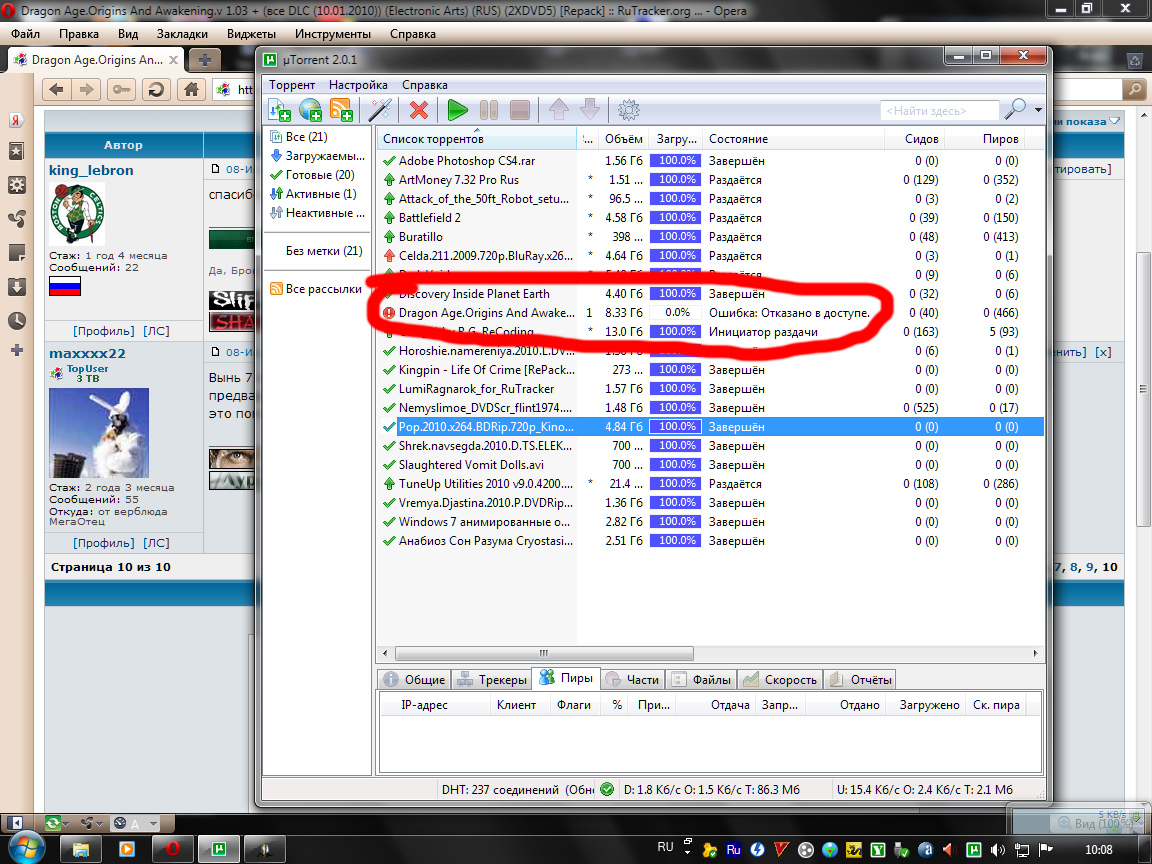Select Загружаемые category in sidebar
The image size is (1152, 864).
point(317,156)
